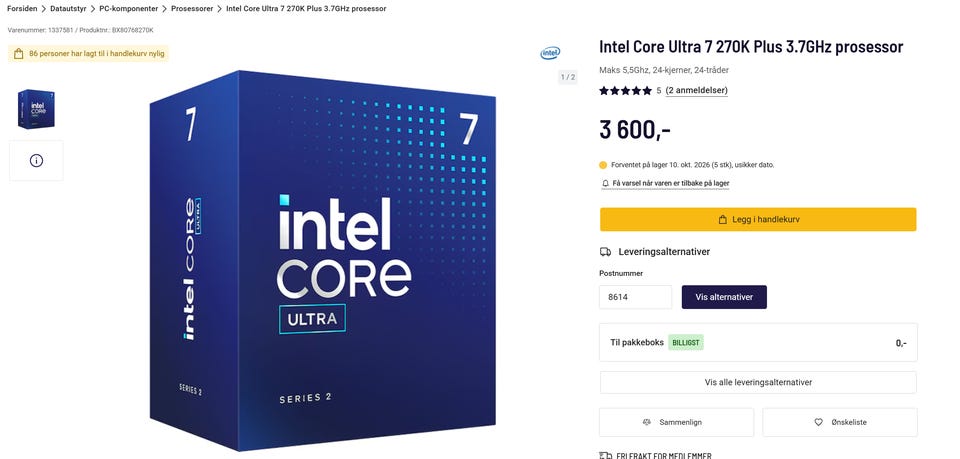Click the large Intel Core Ultra product image

coord(323,260)
